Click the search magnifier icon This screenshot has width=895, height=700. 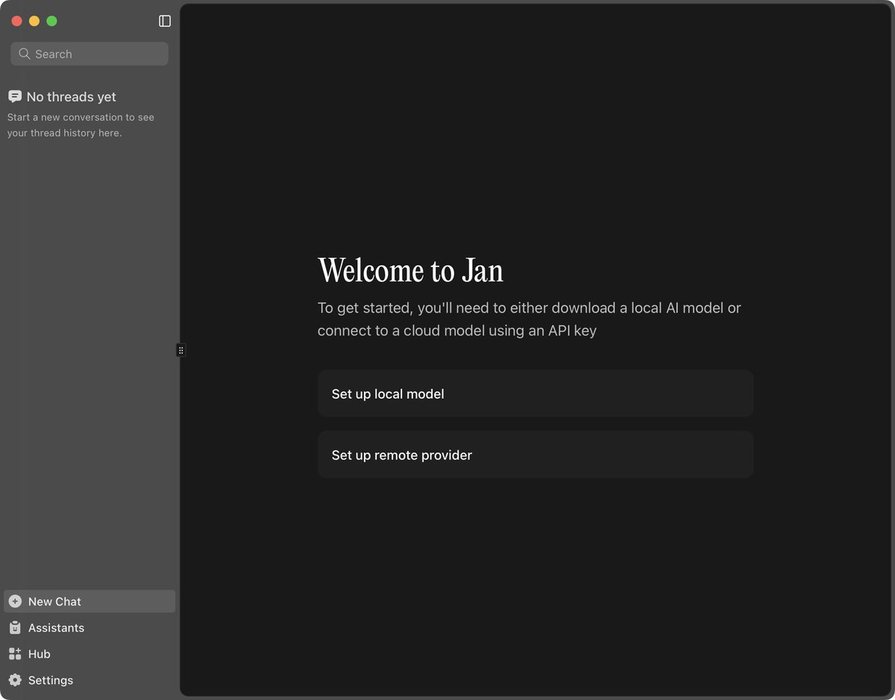(x=24, y=54)
